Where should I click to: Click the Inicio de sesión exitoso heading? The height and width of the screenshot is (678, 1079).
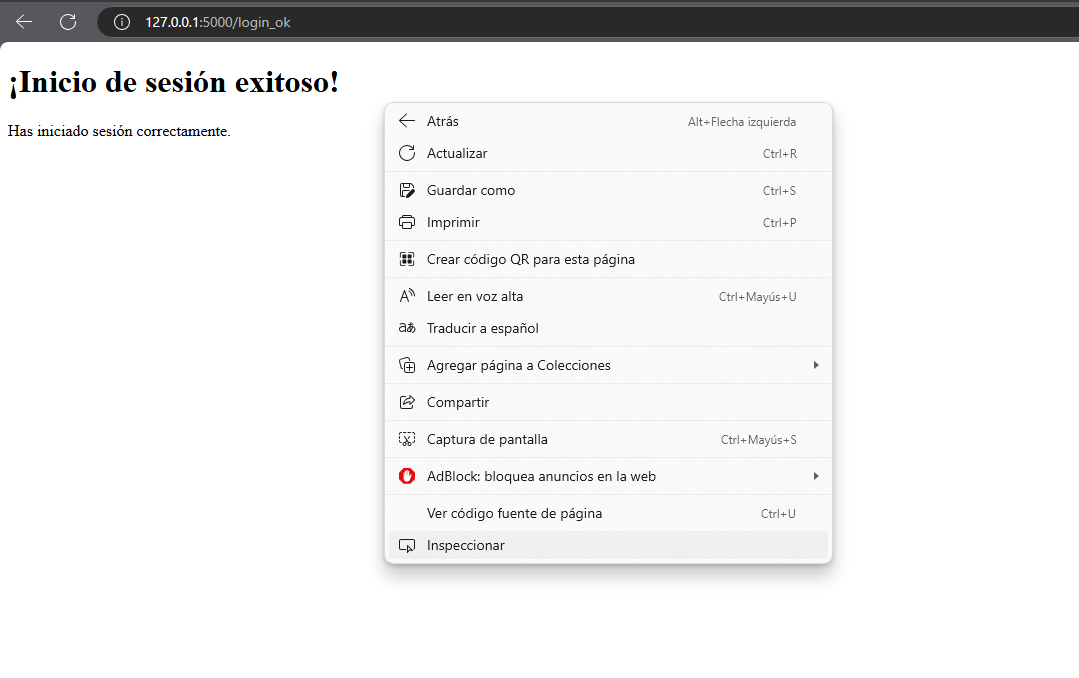pos(174,82)
